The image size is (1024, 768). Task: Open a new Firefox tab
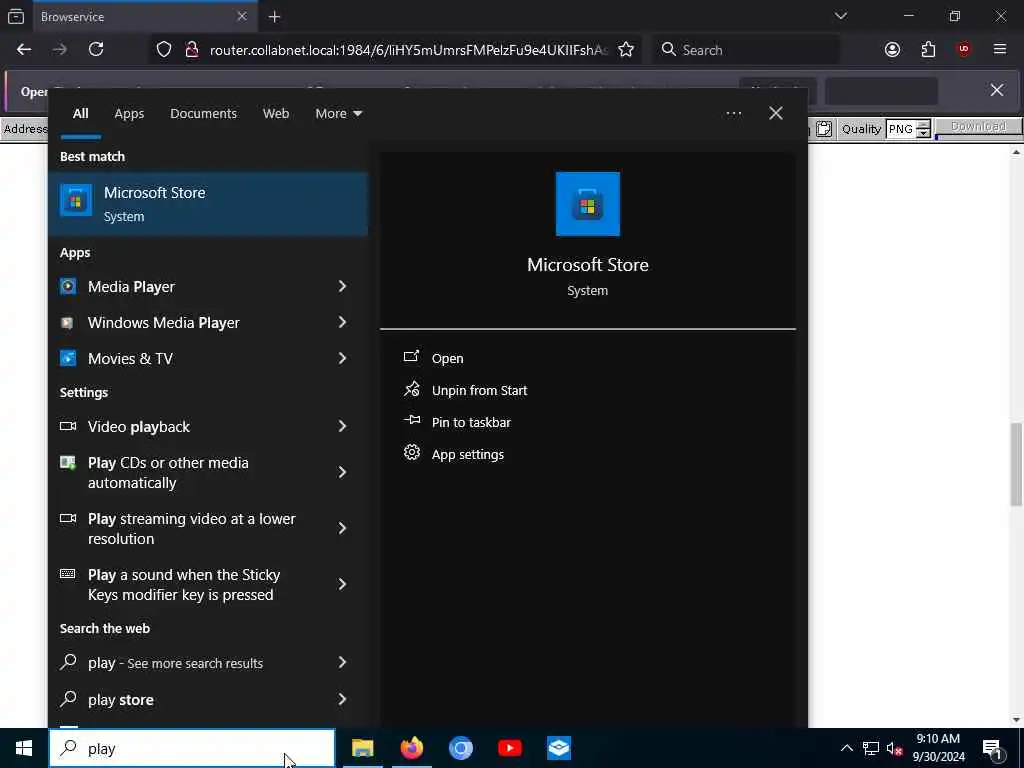274,17
